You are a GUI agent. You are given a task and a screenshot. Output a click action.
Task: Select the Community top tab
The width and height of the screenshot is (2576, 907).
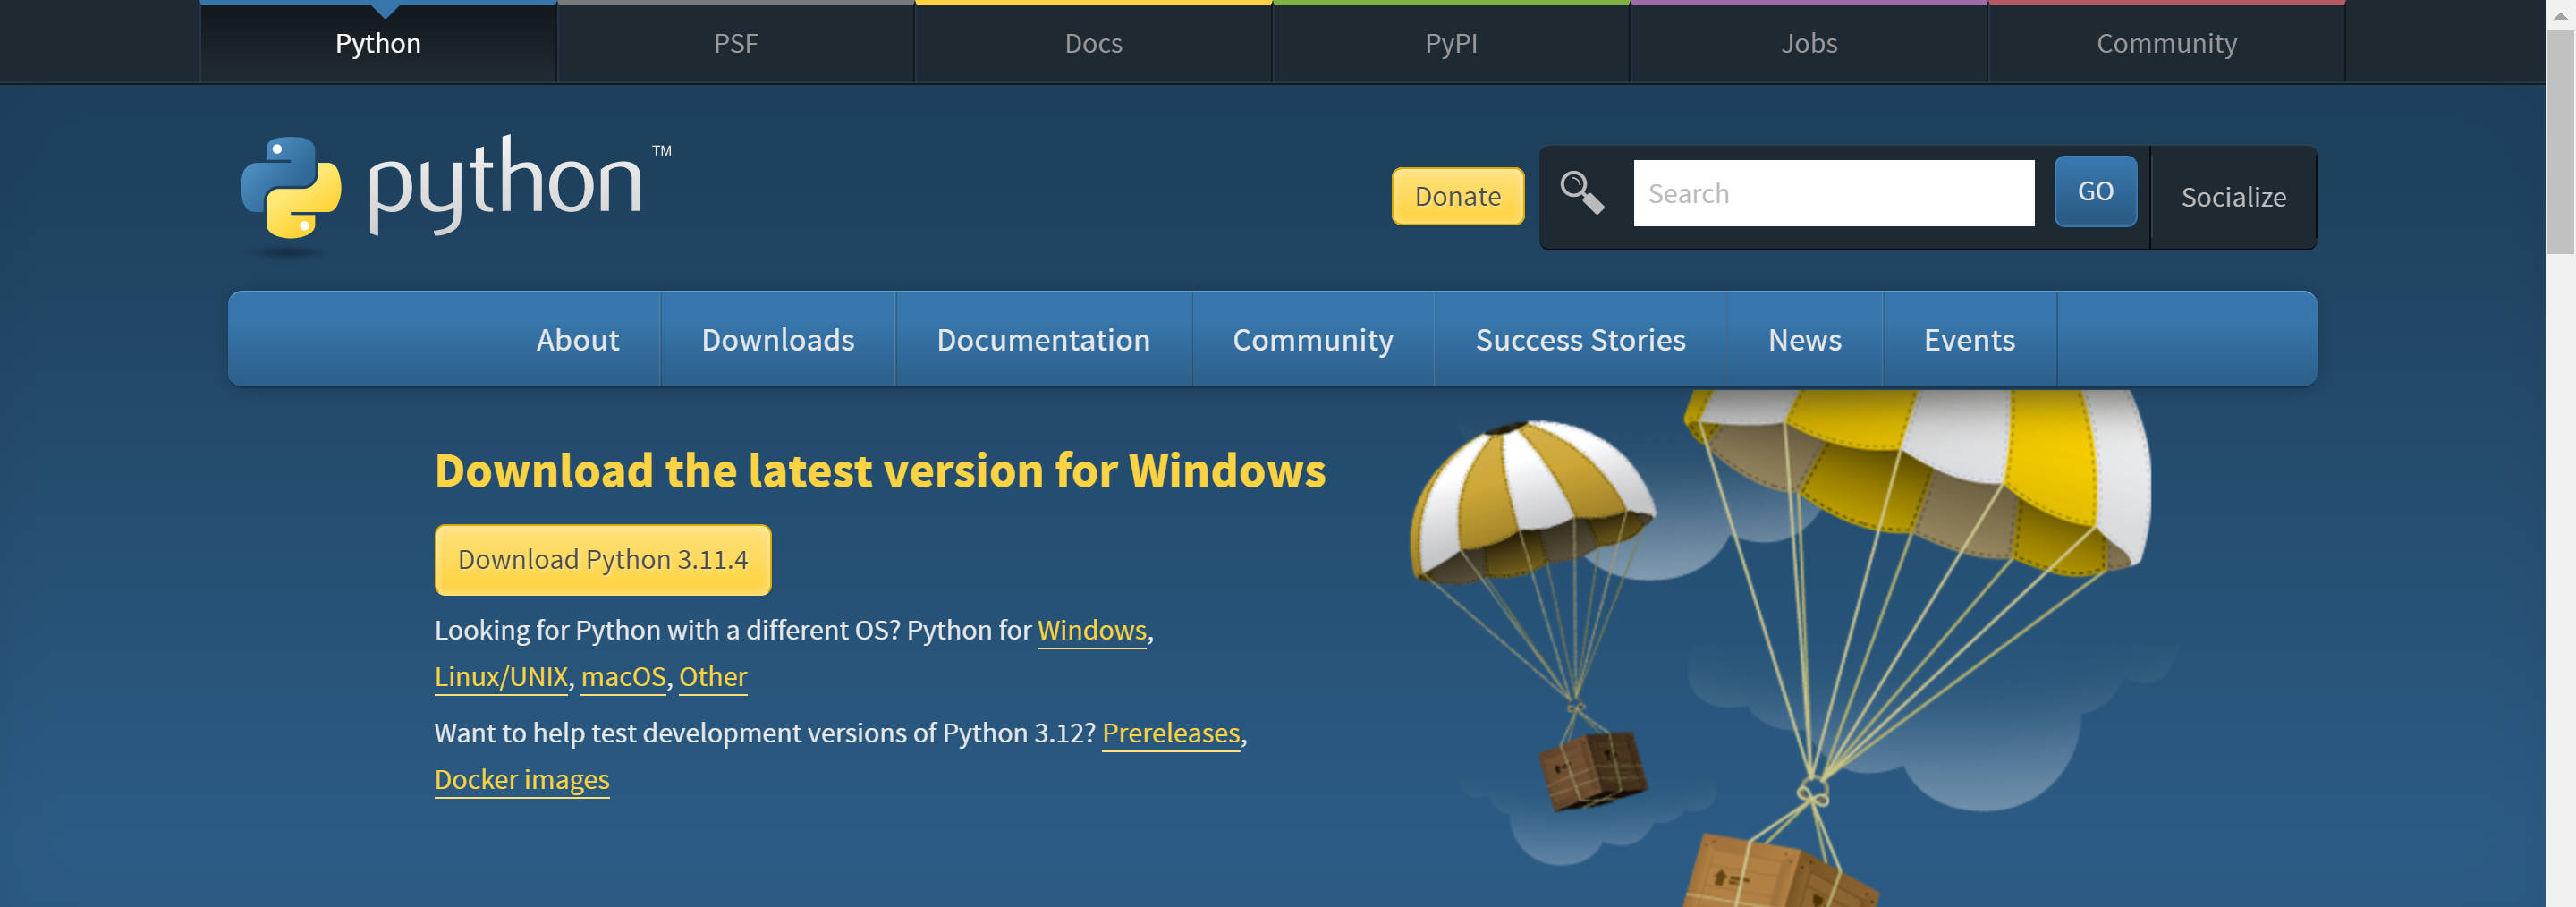click(x=2166, y=43)
